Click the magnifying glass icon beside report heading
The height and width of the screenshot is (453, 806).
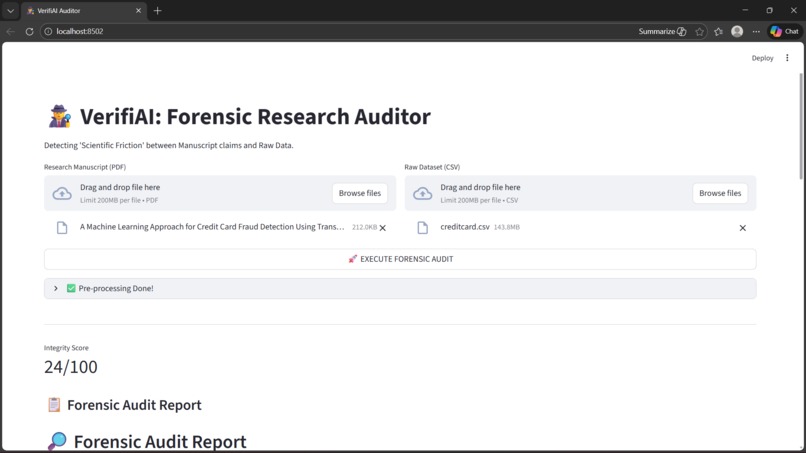tap(57, 441)
